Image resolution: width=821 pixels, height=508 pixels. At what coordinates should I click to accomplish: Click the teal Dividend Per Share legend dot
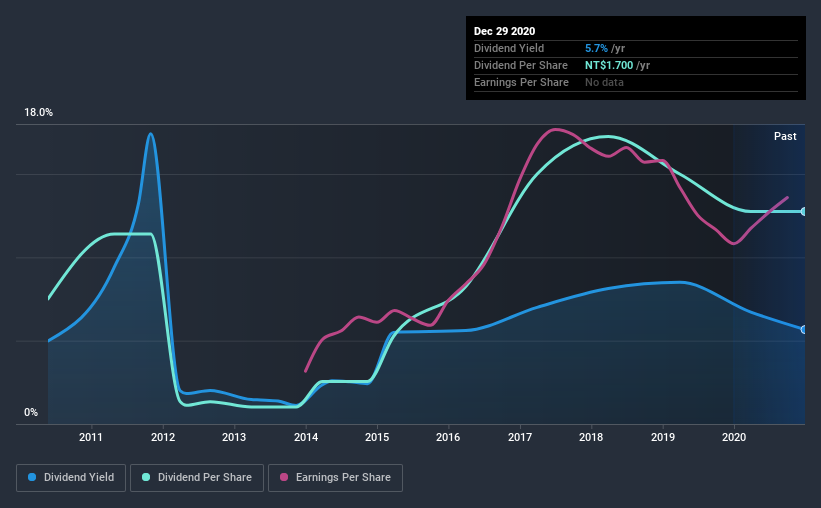click(146, 477)
